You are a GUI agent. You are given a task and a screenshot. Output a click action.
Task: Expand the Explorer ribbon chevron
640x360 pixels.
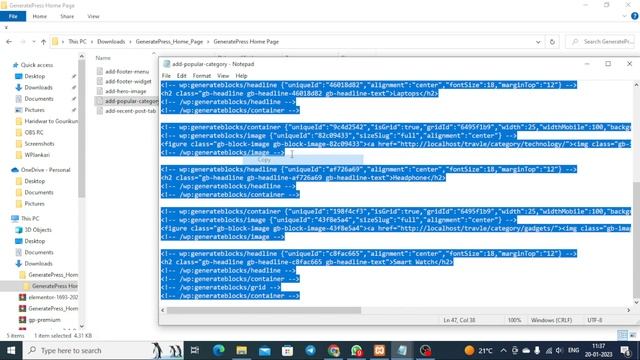[624, 16]
